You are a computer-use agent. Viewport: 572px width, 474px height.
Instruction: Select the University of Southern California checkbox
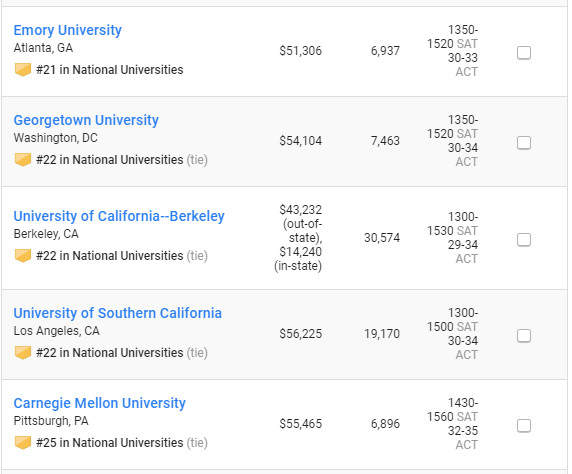524,336
